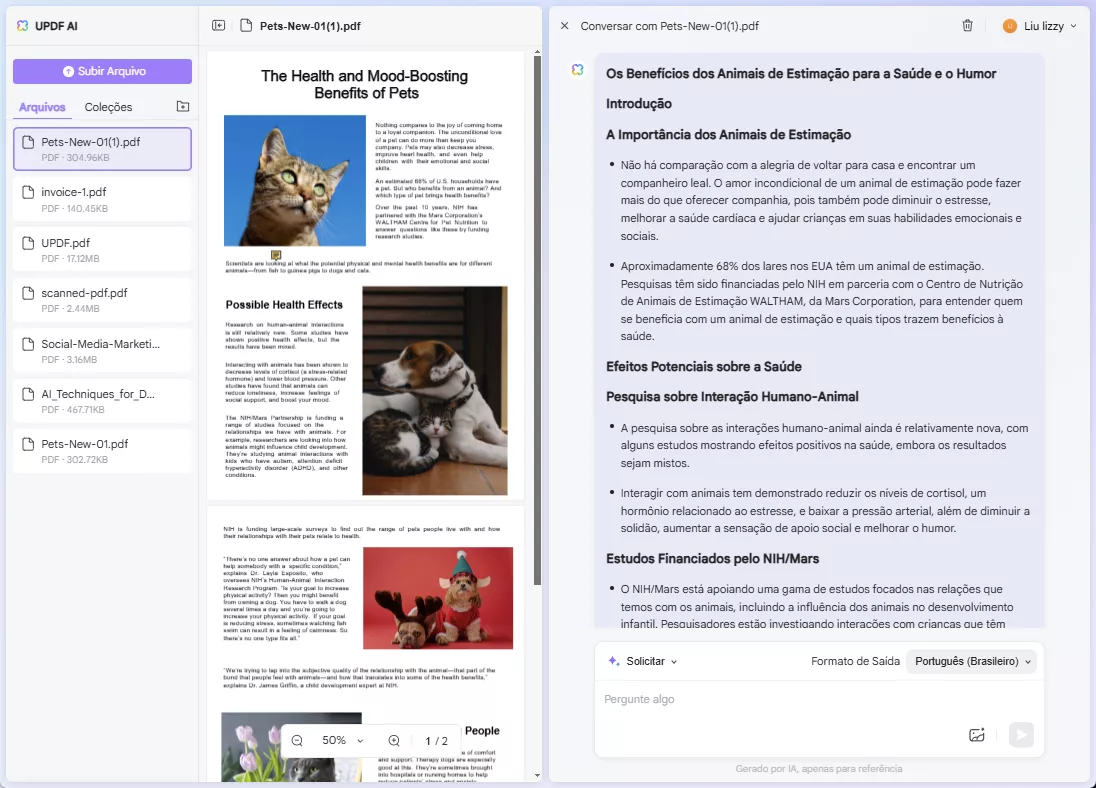This screenshot has width=1096, height=788.
Task: Click the UPDF AI logo icon
Action: pyautogui.click(x=22, y=26)
